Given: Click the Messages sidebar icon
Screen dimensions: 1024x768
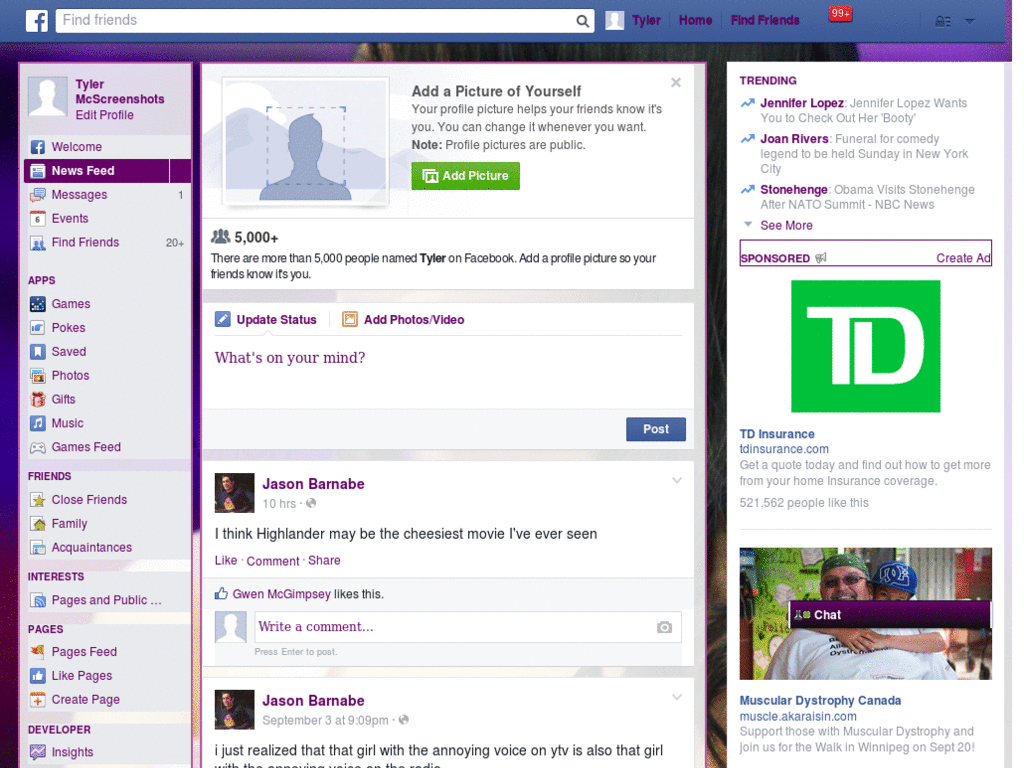Looking at the screenshot, I should pyautogui.click(x=38, y=195).
